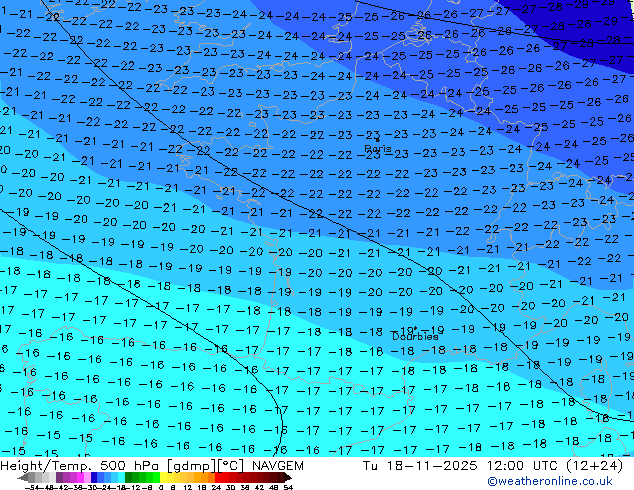Image resolution: width=634 pixels, height=490 pixels.
Task: Click the bright red swatch in the legend
Action: tap(218, 477)
